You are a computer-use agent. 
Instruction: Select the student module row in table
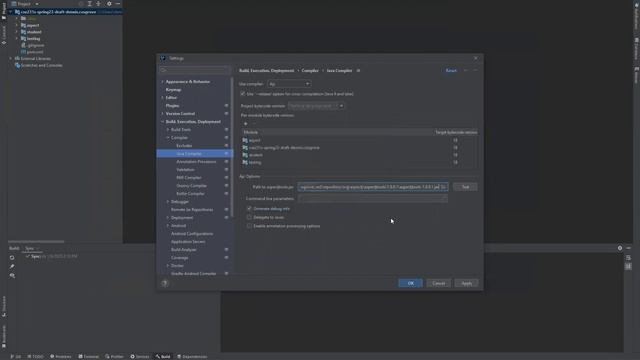359,155
